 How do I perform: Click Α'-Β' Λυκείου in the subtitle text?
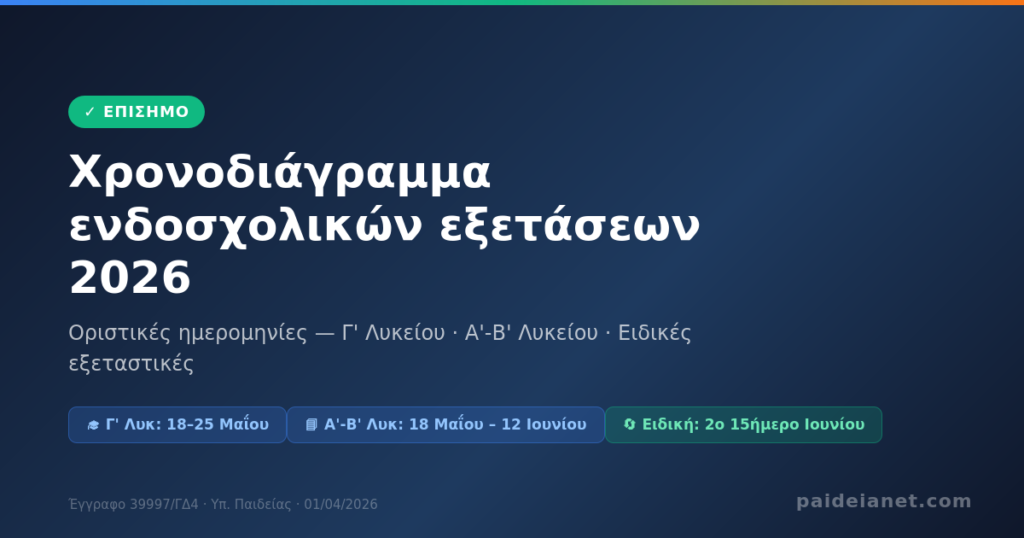coord(530,333)
